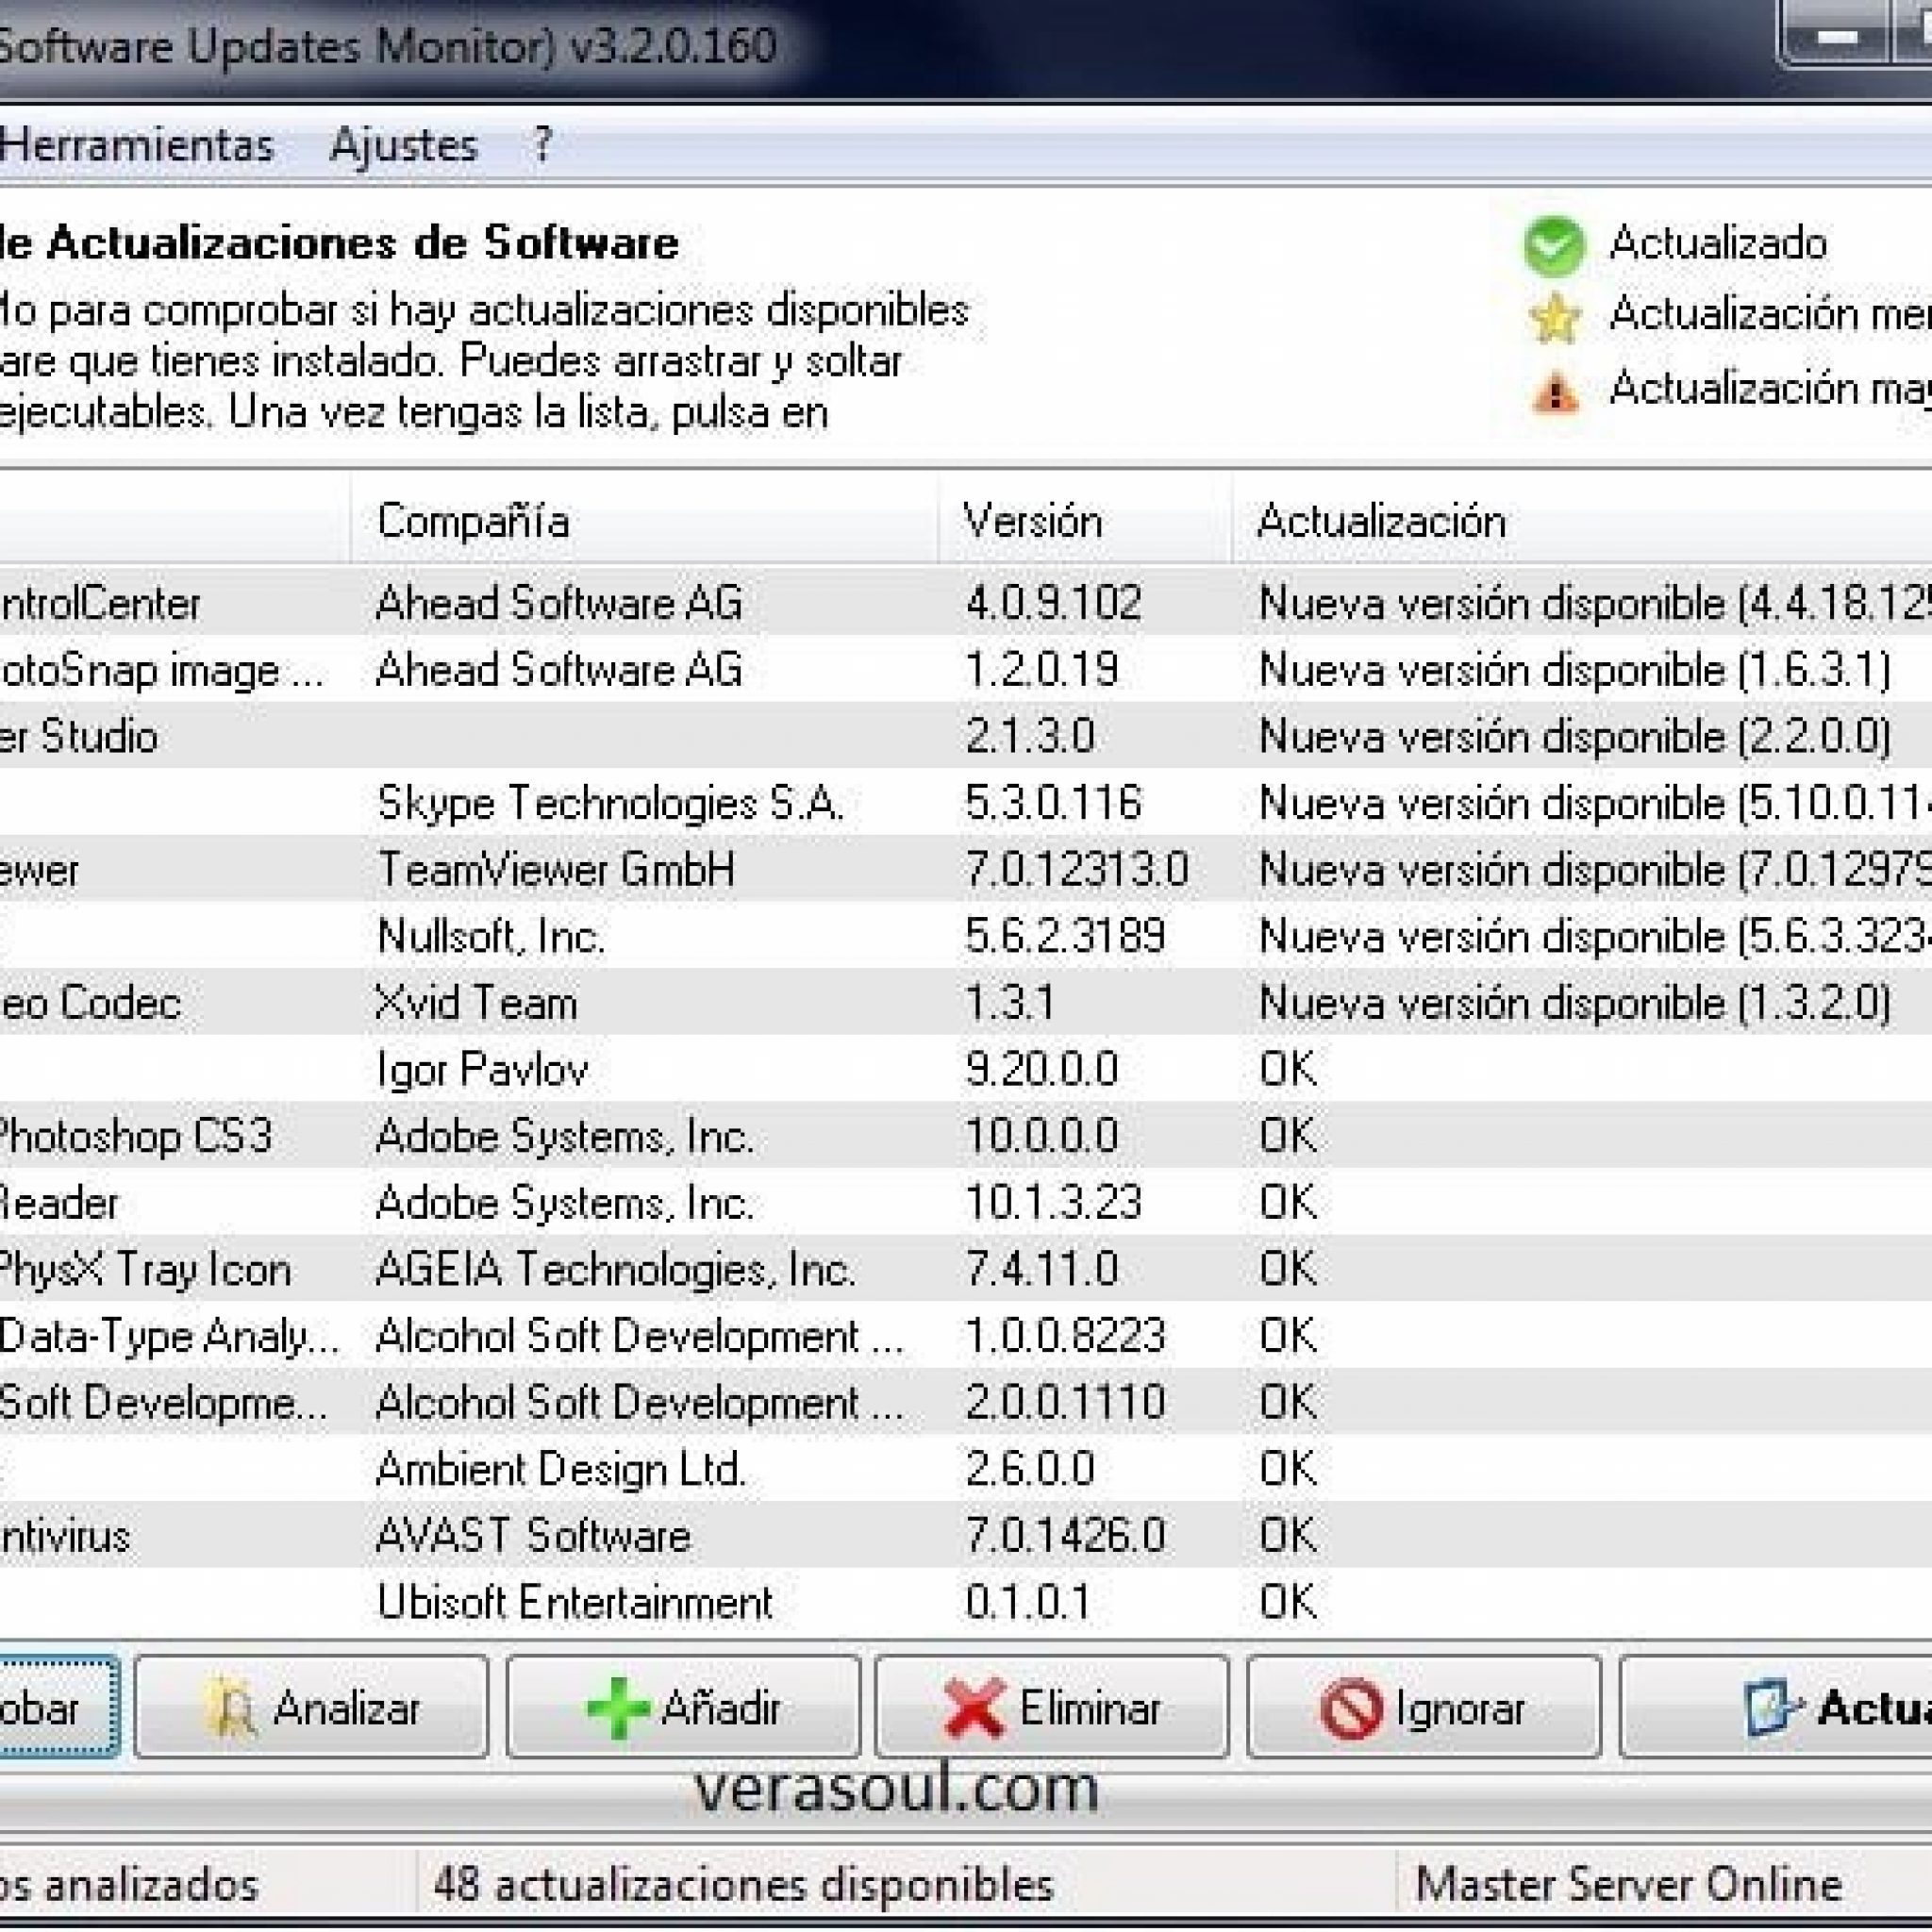The width and height of the screenshot is (1932, 1932).
Task: Select the AVAST Software row
Action: click(x=966, y=1536)
